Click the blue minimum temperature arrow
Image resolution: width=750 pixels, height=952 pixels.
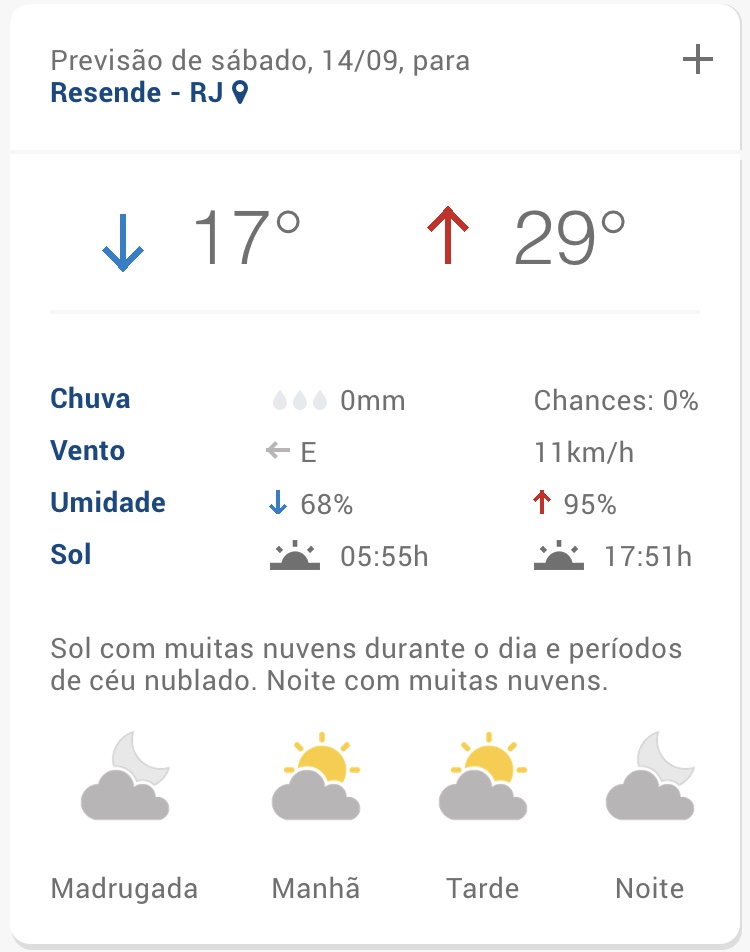click(x=123, y=240)
